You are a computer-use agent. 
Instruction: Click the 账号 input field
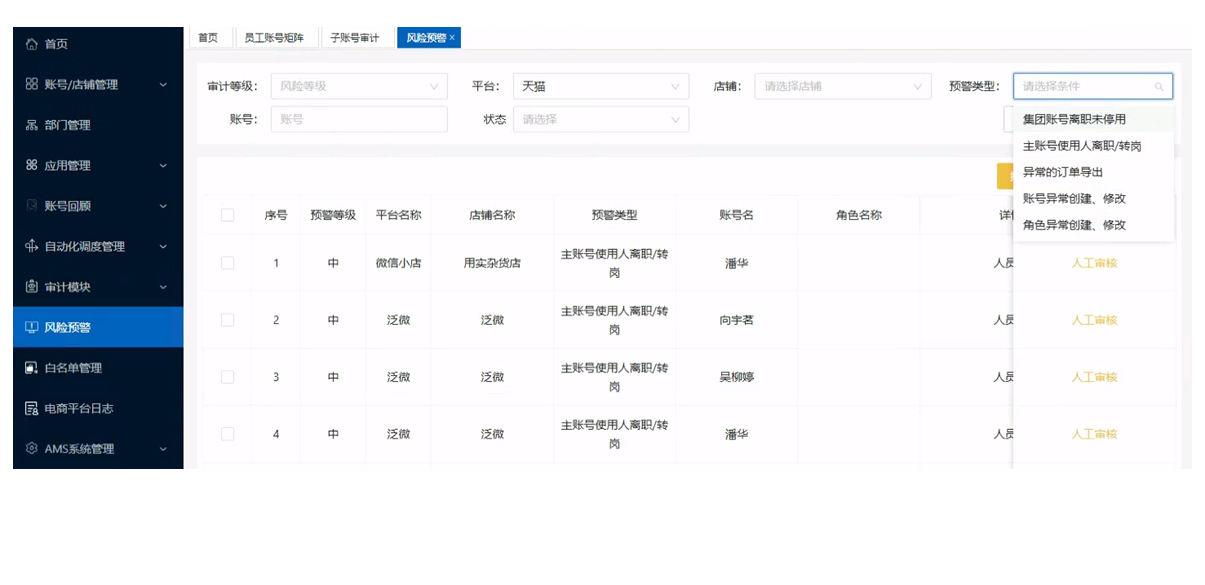tap(358, 119)
